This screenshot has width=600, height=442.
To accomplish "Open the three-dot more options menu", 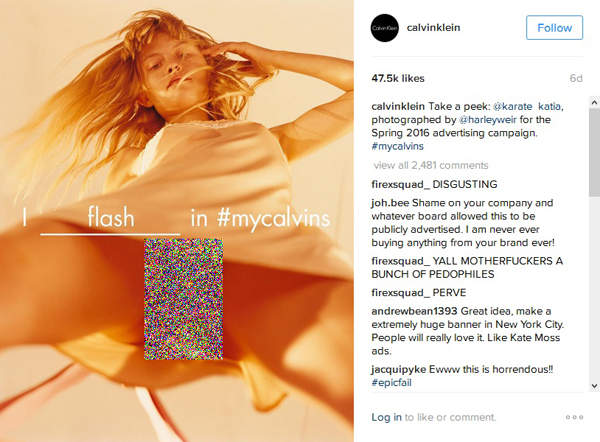I will point(574,417).
